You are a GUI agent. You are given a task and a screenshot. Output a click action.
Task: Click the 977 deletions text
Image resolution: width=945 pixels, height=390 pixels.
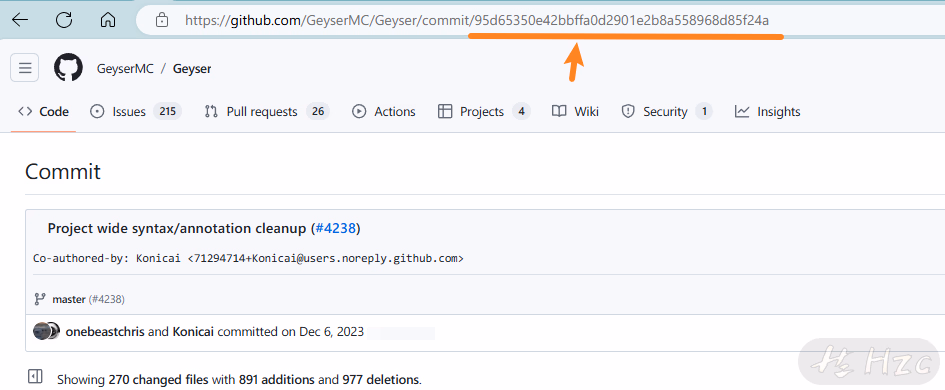click(x=380, y=380)
